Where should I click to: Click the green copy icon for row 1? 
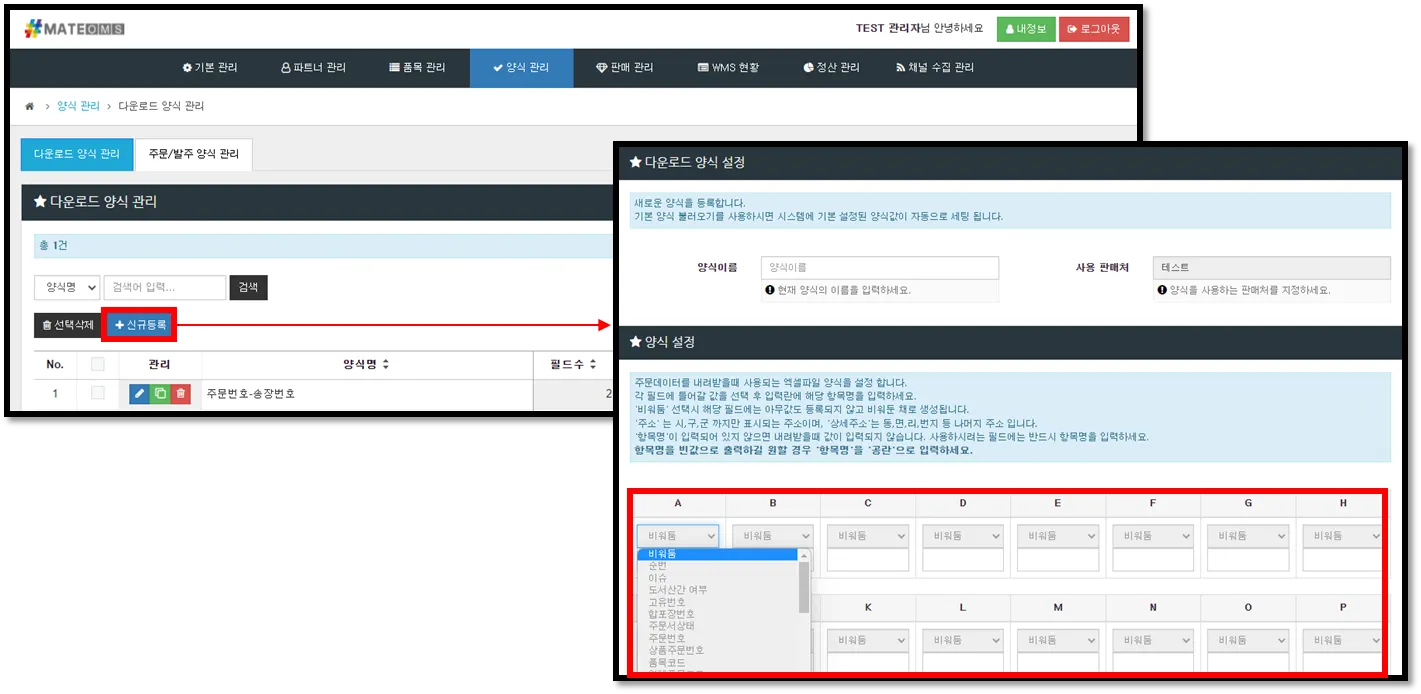point(160,394)
